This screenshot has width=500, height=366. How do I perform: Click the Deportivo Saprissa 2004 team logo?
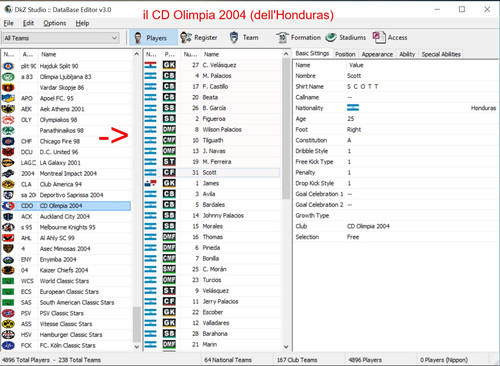[x=8, y=195]
